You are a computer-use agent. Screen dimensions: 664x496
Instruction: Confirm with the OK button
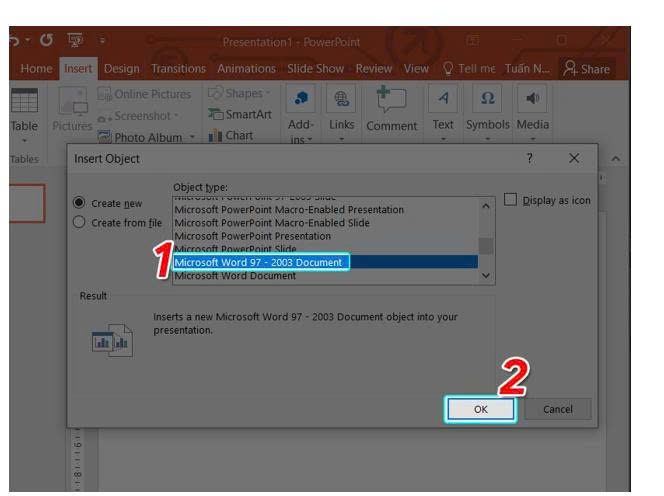click(481, 409)
